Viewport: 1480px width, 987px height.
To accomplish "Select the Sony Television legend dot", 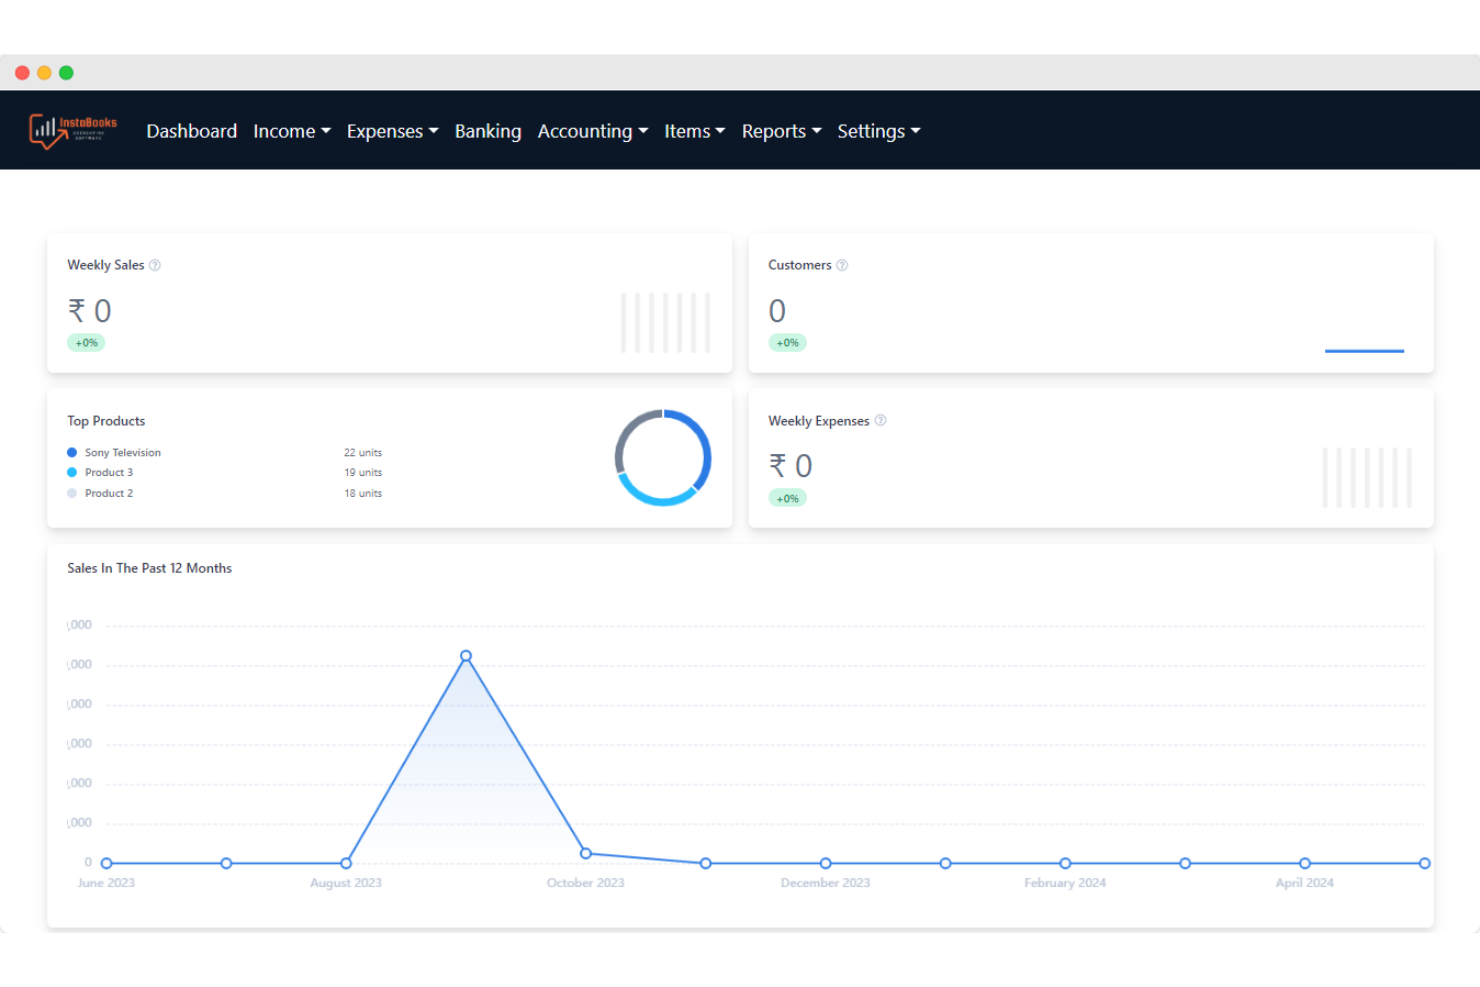I will click(x=72, y=453).
